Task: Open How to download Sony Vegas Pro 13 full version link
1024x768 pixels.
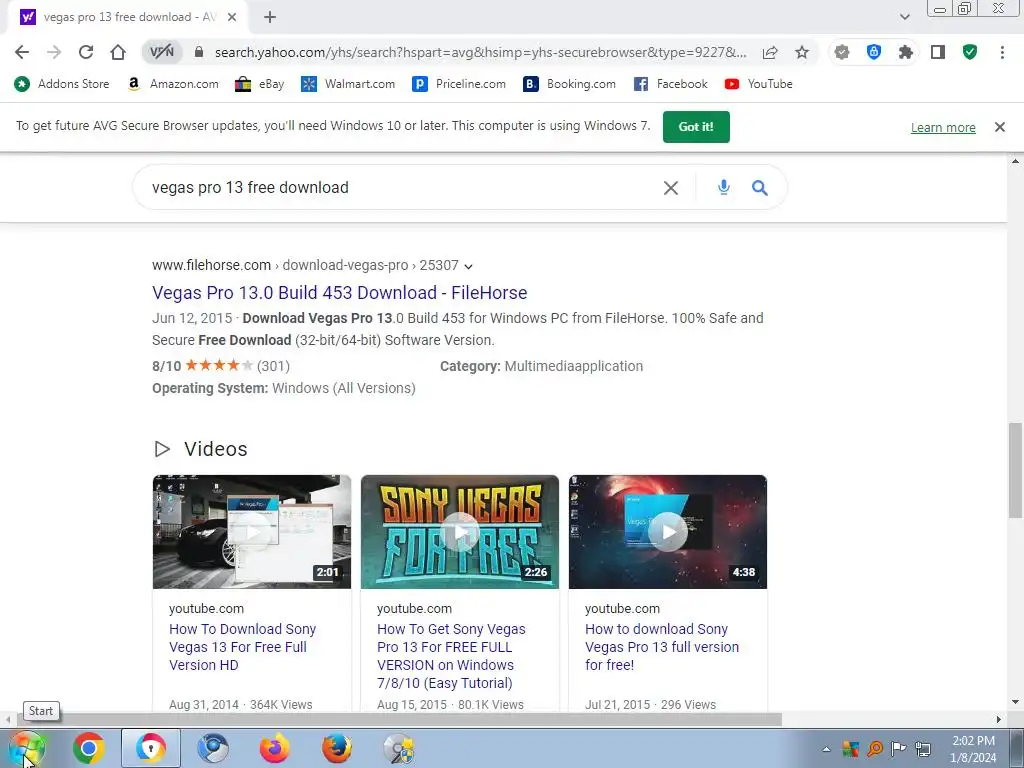Action: coord(662,647)
